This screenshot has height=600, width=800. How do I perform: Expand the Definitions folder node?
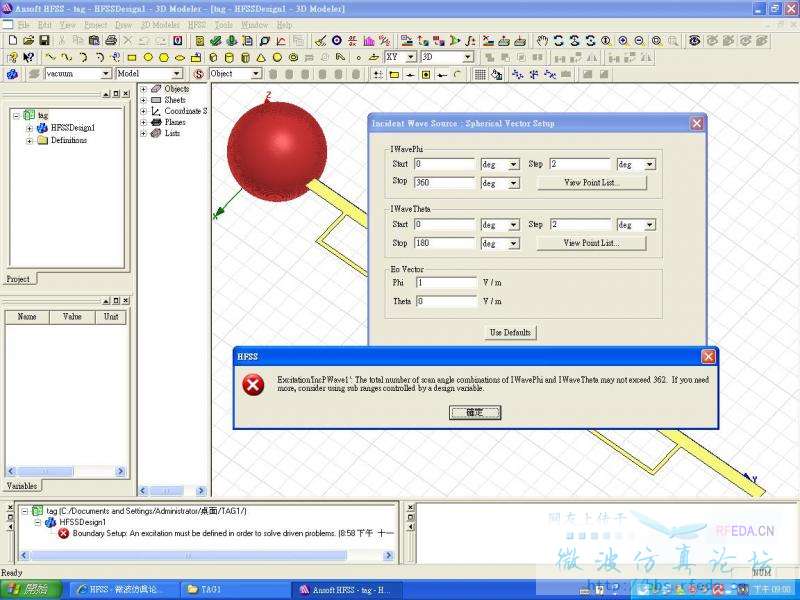pyautogui.click(x=29, y=140)
